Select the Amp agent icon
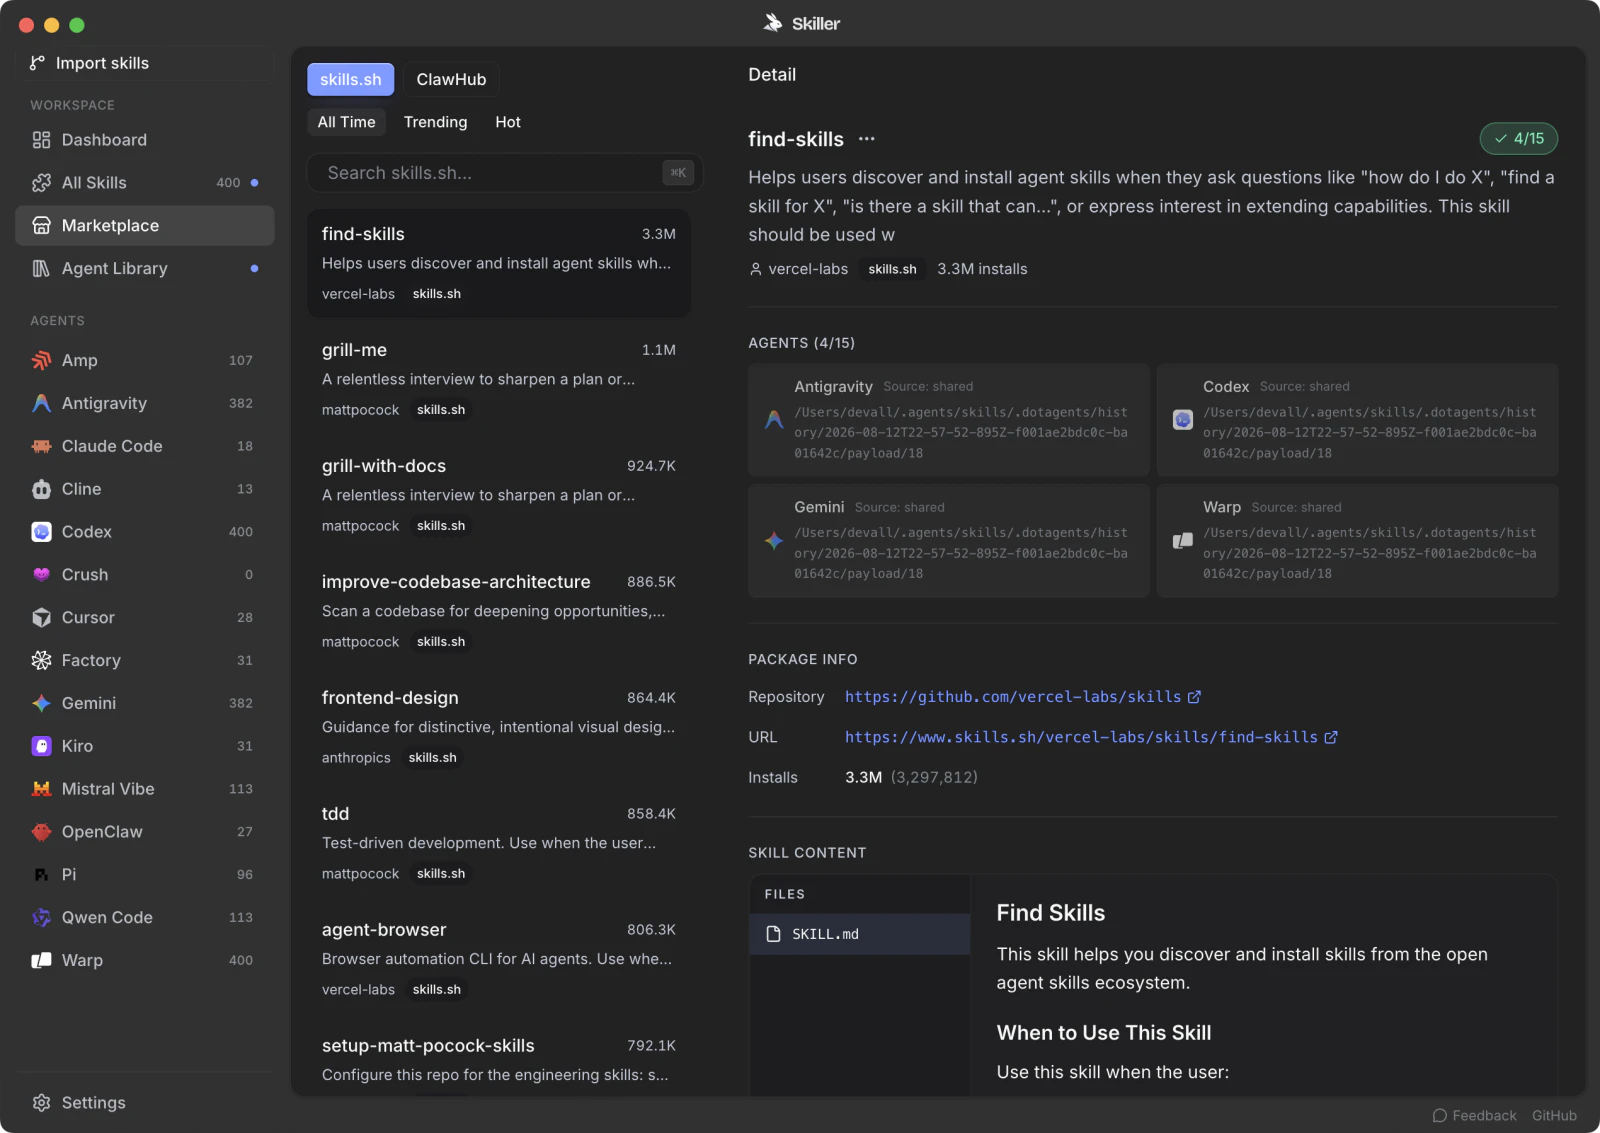This screenshot has height=1133, width=1600. point(41,360)
